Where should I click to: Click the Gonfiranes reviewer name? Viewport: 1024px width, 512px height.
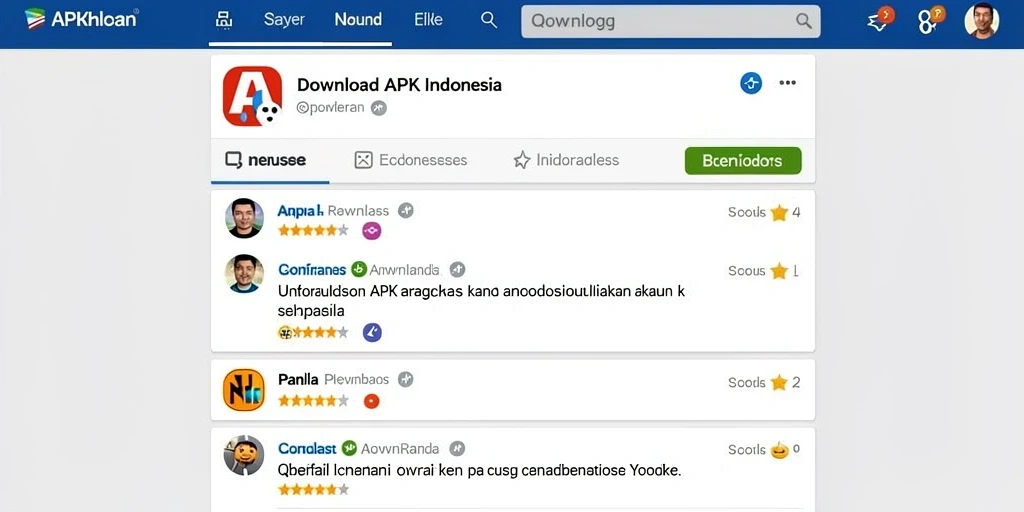click(312, 270)
